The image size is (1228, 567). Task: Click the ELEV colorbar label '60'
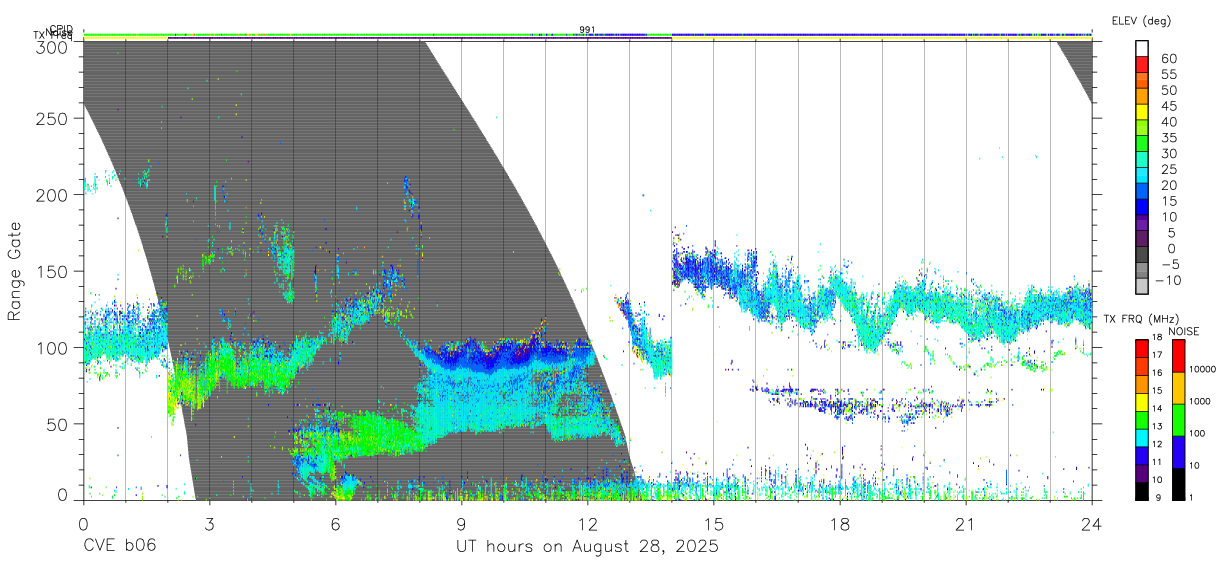[1168, 59]
